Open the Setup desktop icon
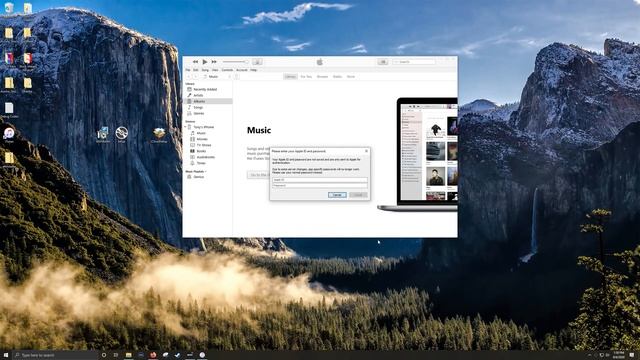640x360 pixels. [122, 134]
